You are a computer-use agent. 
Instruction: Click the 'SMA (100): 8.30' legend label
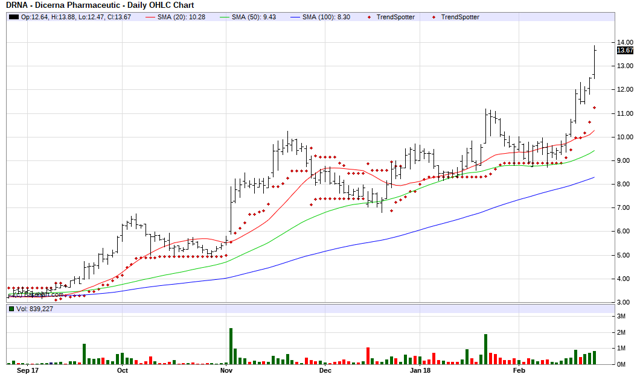point(326,17)
